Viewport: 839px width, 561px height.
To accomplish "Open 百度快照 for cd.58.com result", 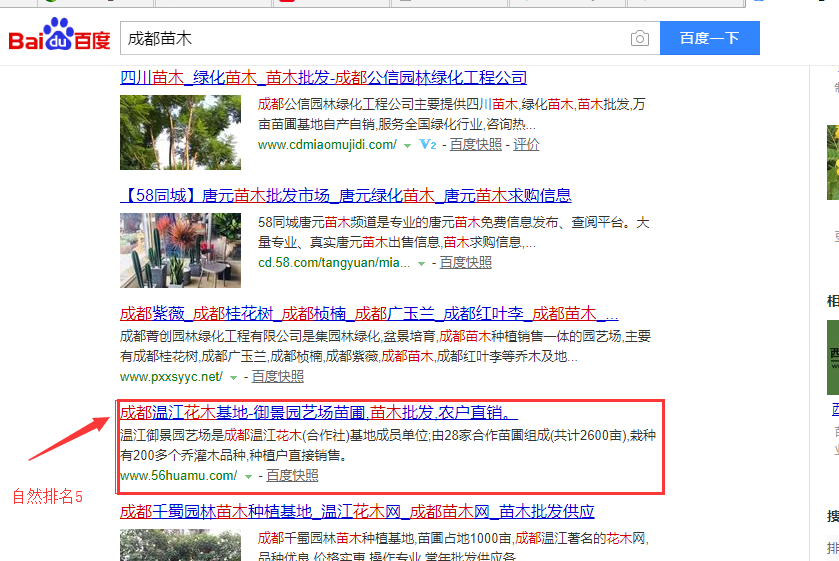I will point(466,263).
